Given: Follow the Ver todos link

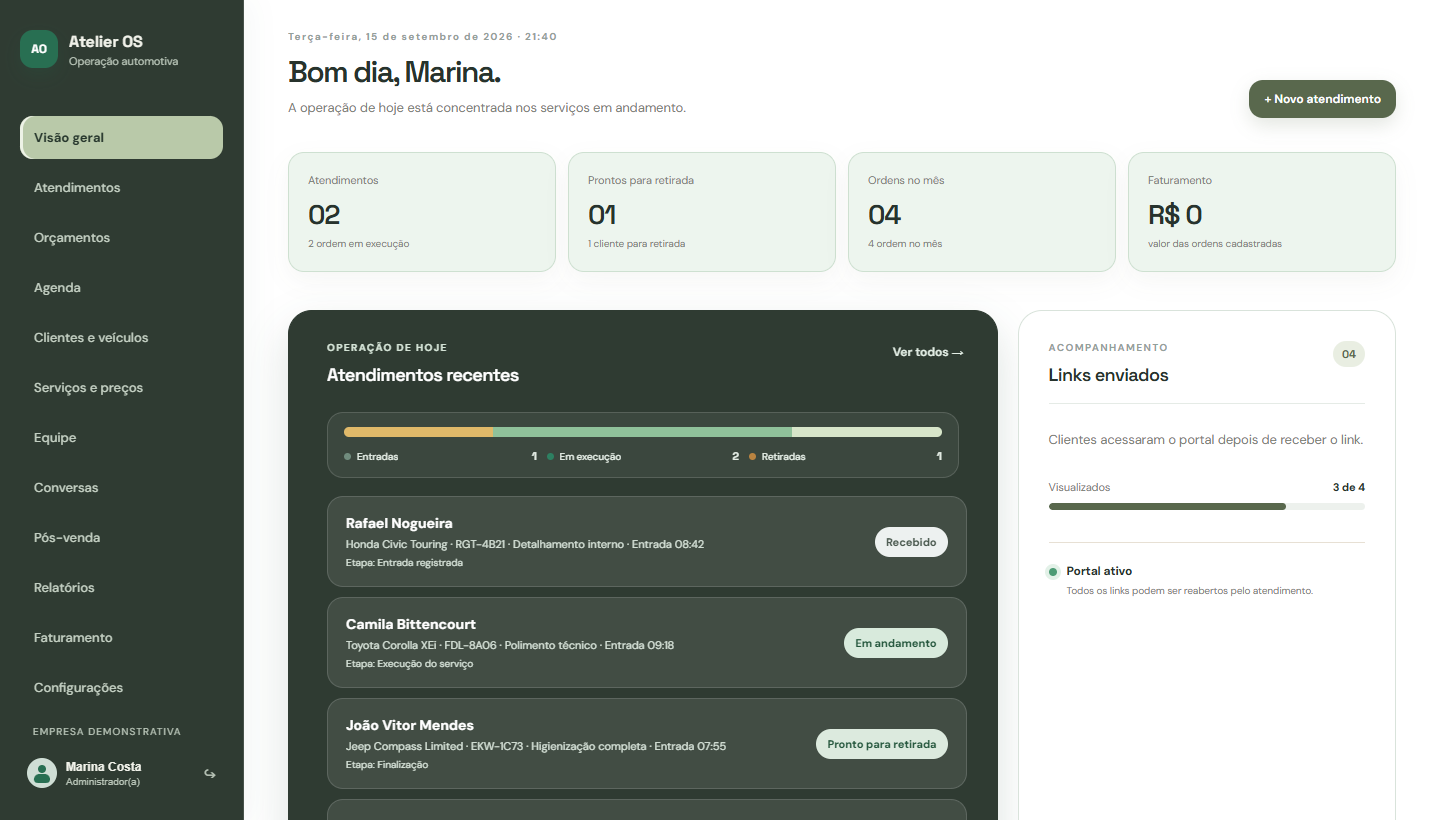Looking at the screenshot, I should [928, 352].
